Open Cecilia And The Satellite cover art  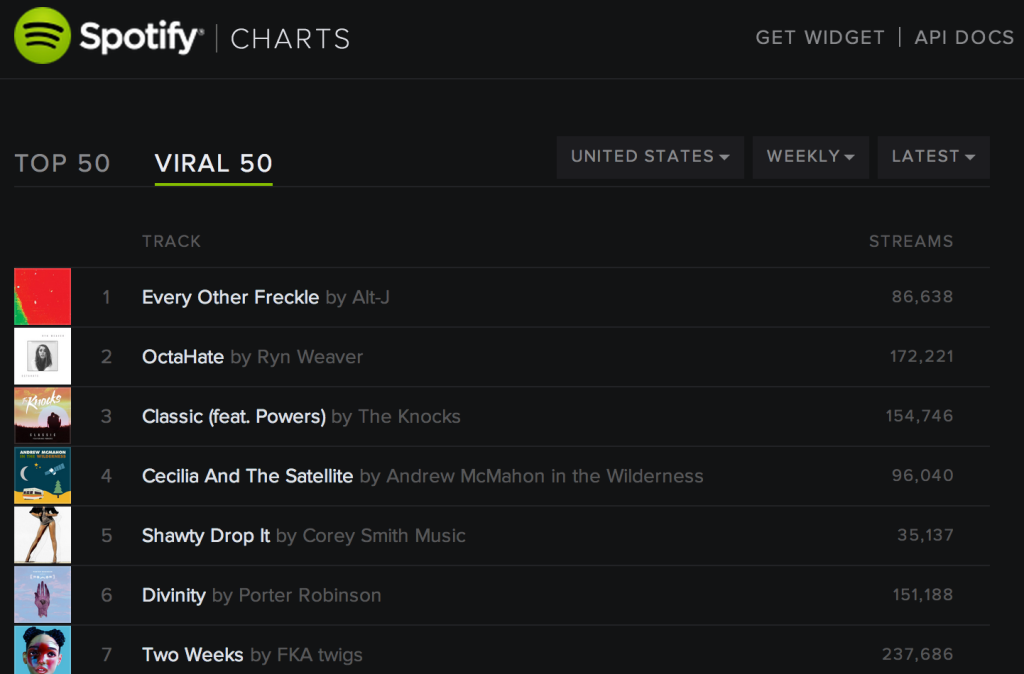(42, 476)
